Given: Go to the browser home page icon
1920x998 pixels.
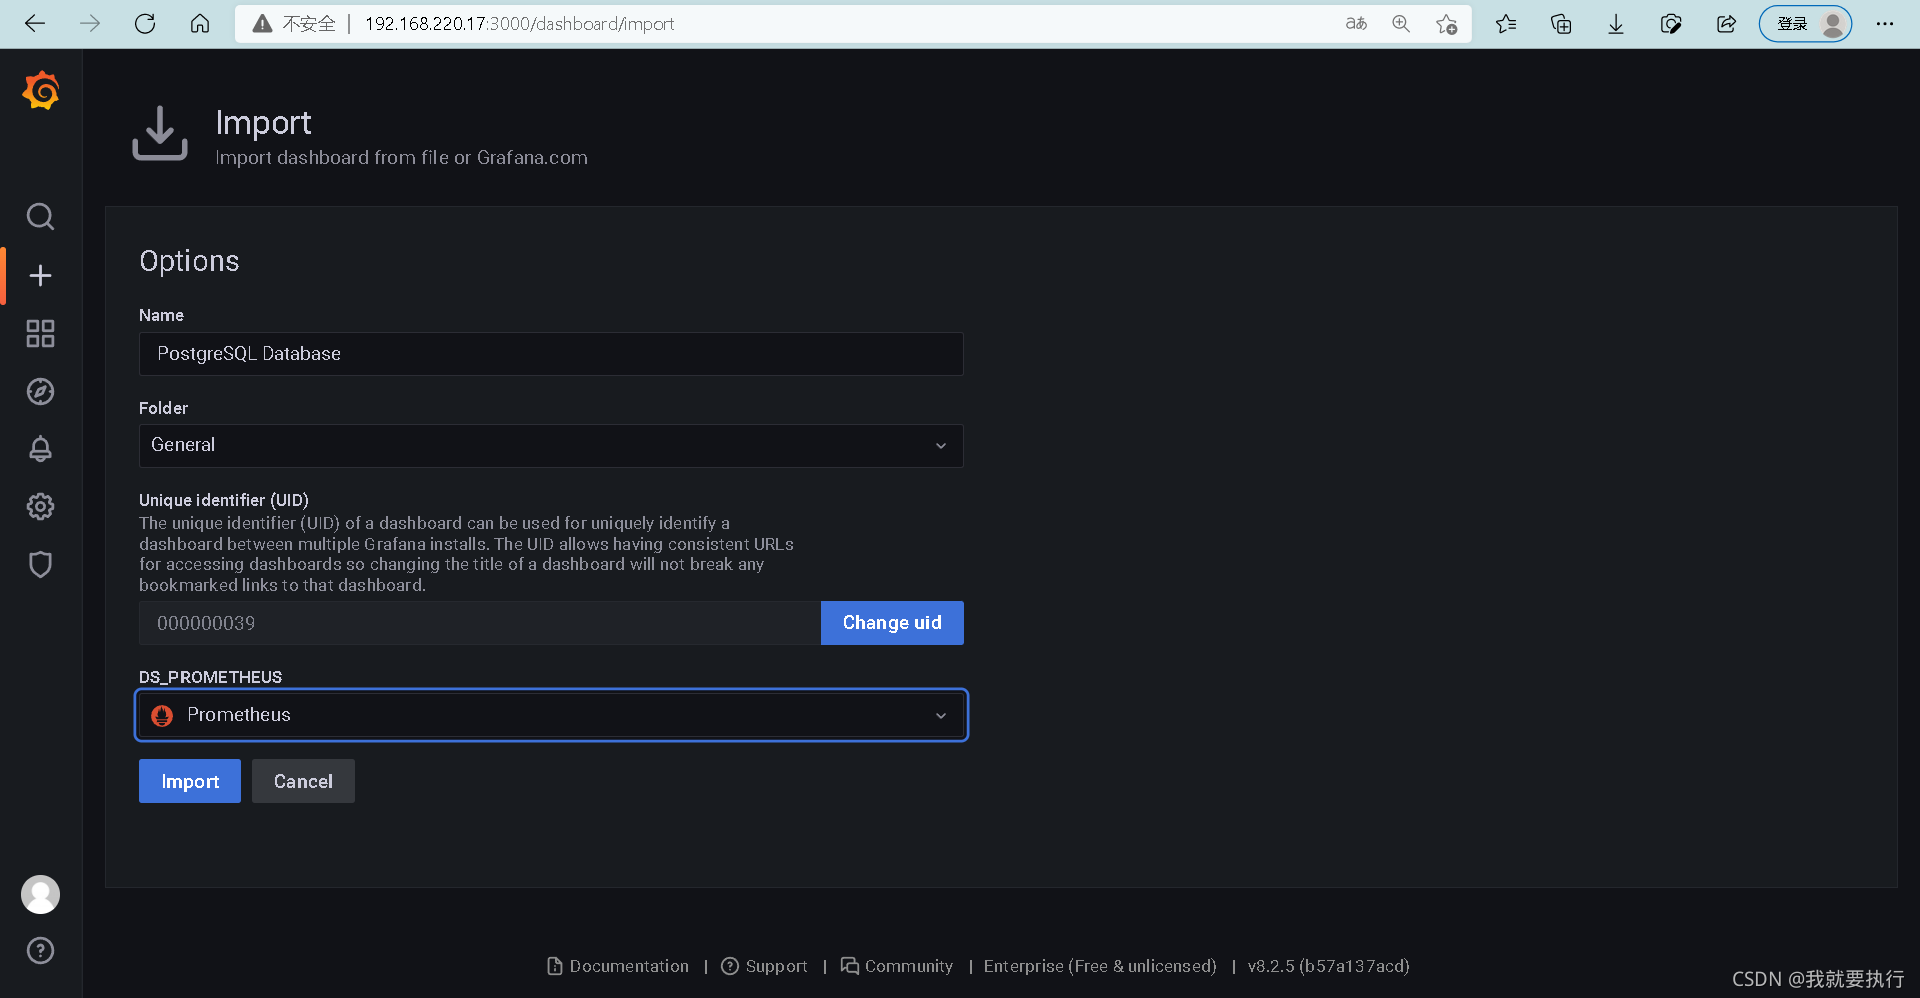Looking at the screenshot, I should click(x=200, y=23).
